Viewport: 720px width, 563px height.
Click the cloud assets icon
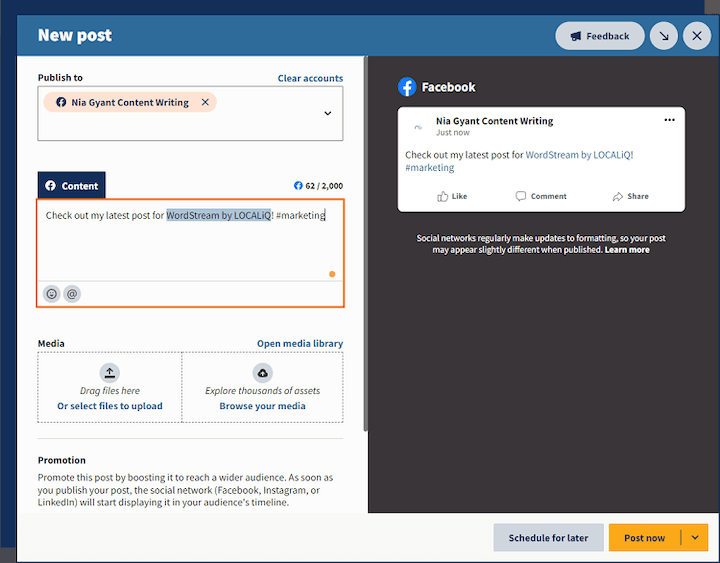(263, 373)
